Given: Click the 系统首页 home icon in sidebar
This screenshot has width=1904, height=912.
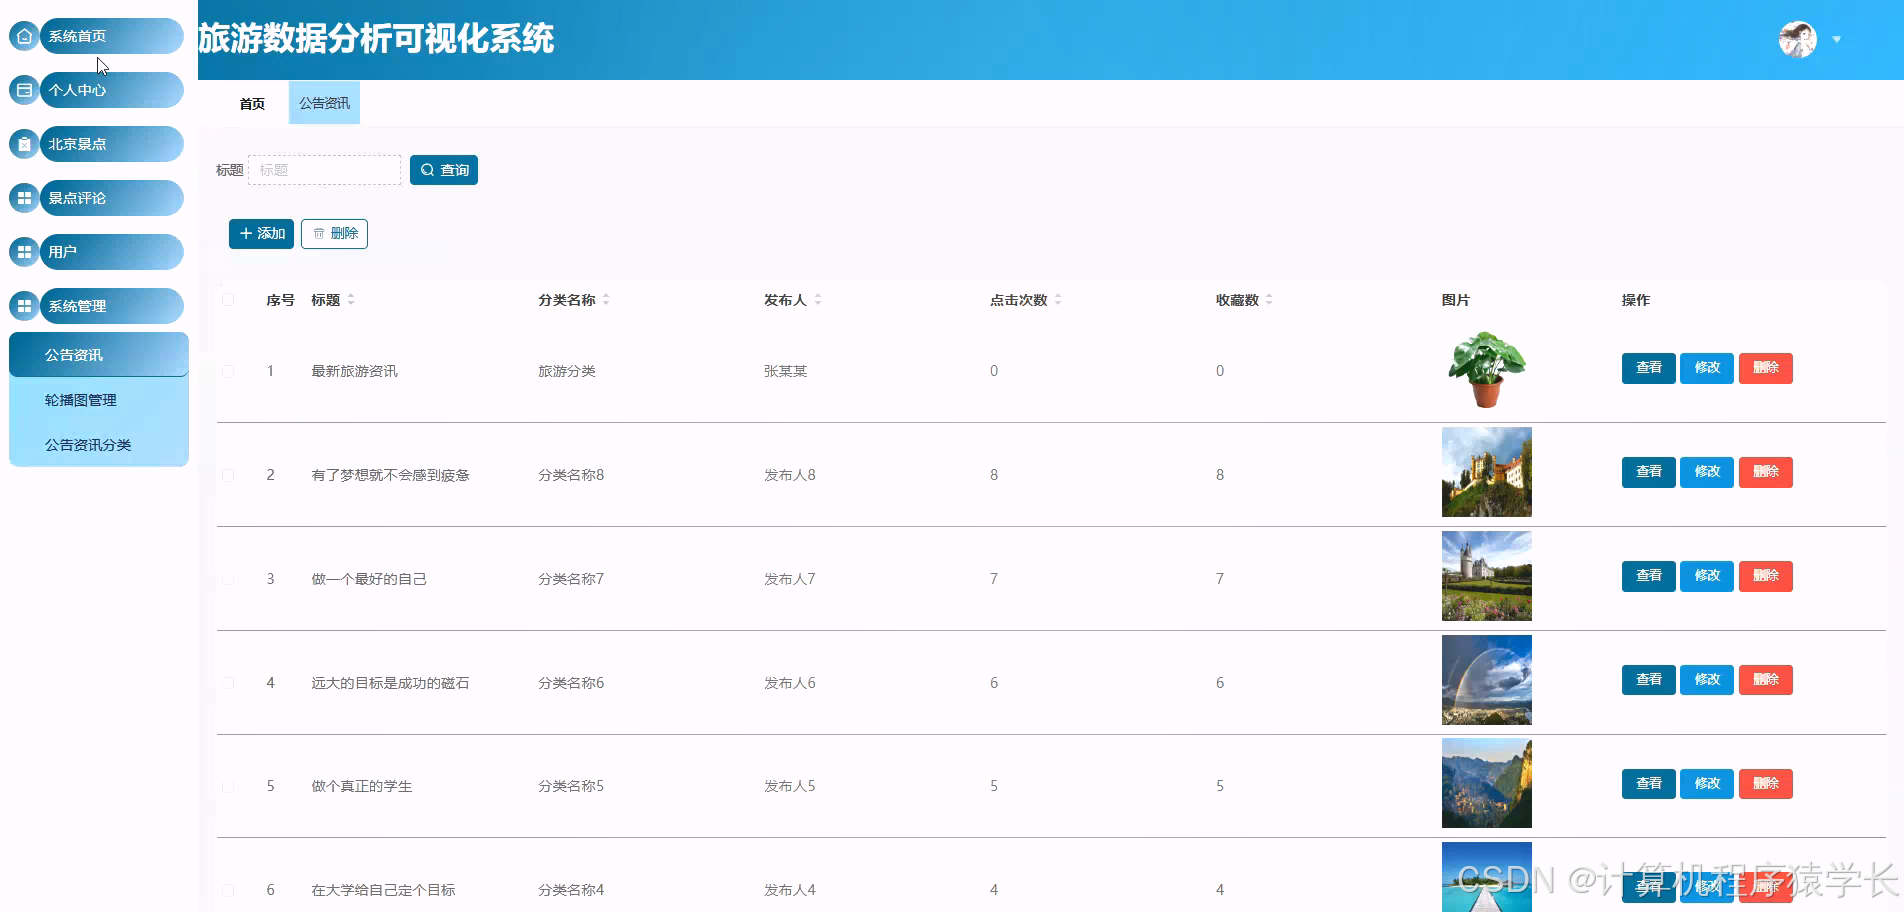Looking at the screenshot, I should 23,36.
